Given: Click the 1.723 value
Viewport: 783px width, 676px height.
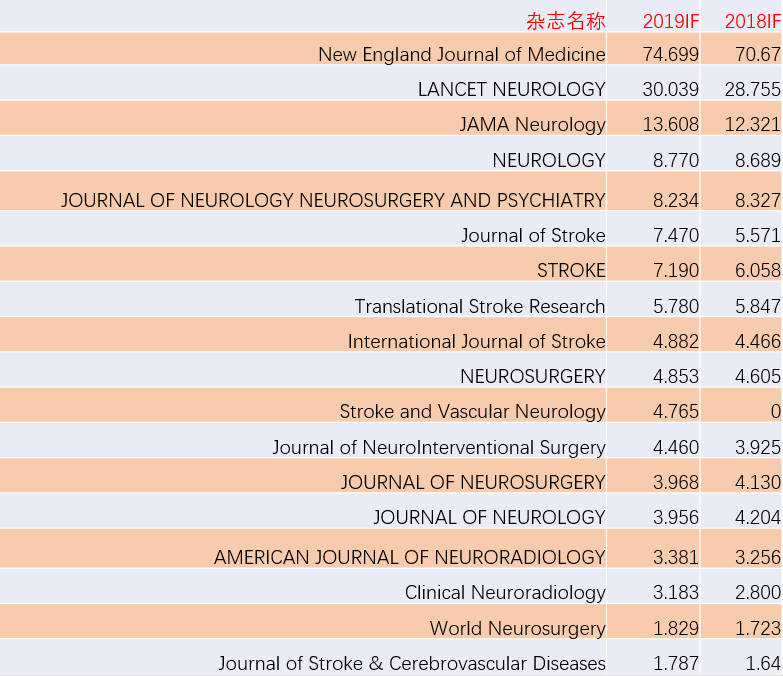Looking at the screenshot, I should click(758, 629).
